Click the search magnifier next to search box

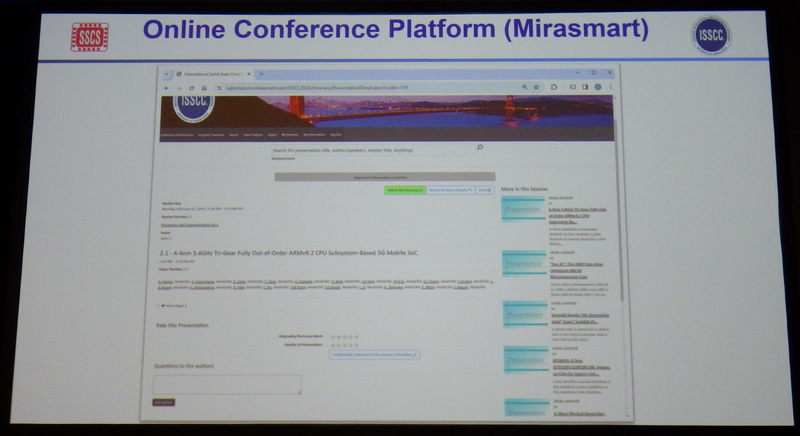coord(480,147)
